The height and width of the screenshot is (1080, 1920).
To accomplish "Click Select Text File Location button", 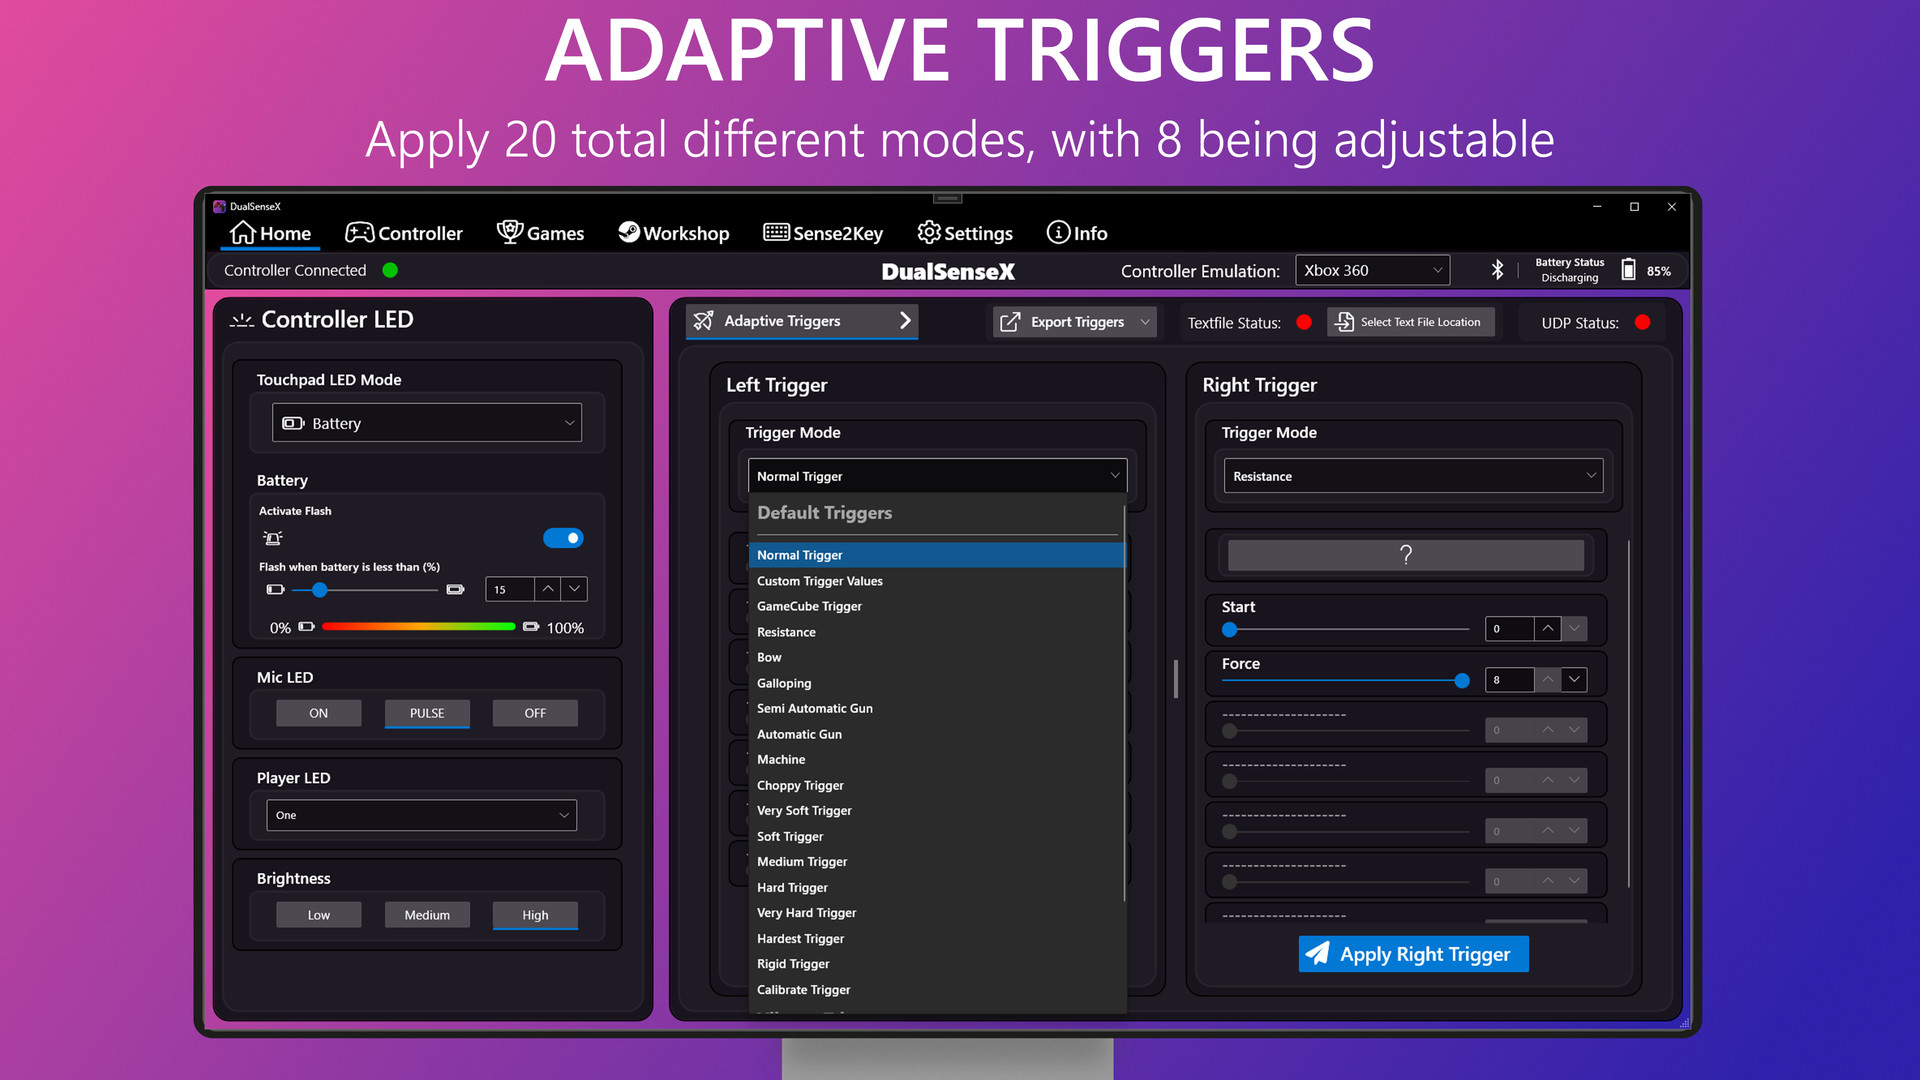I will click(x=1406, y=320).
